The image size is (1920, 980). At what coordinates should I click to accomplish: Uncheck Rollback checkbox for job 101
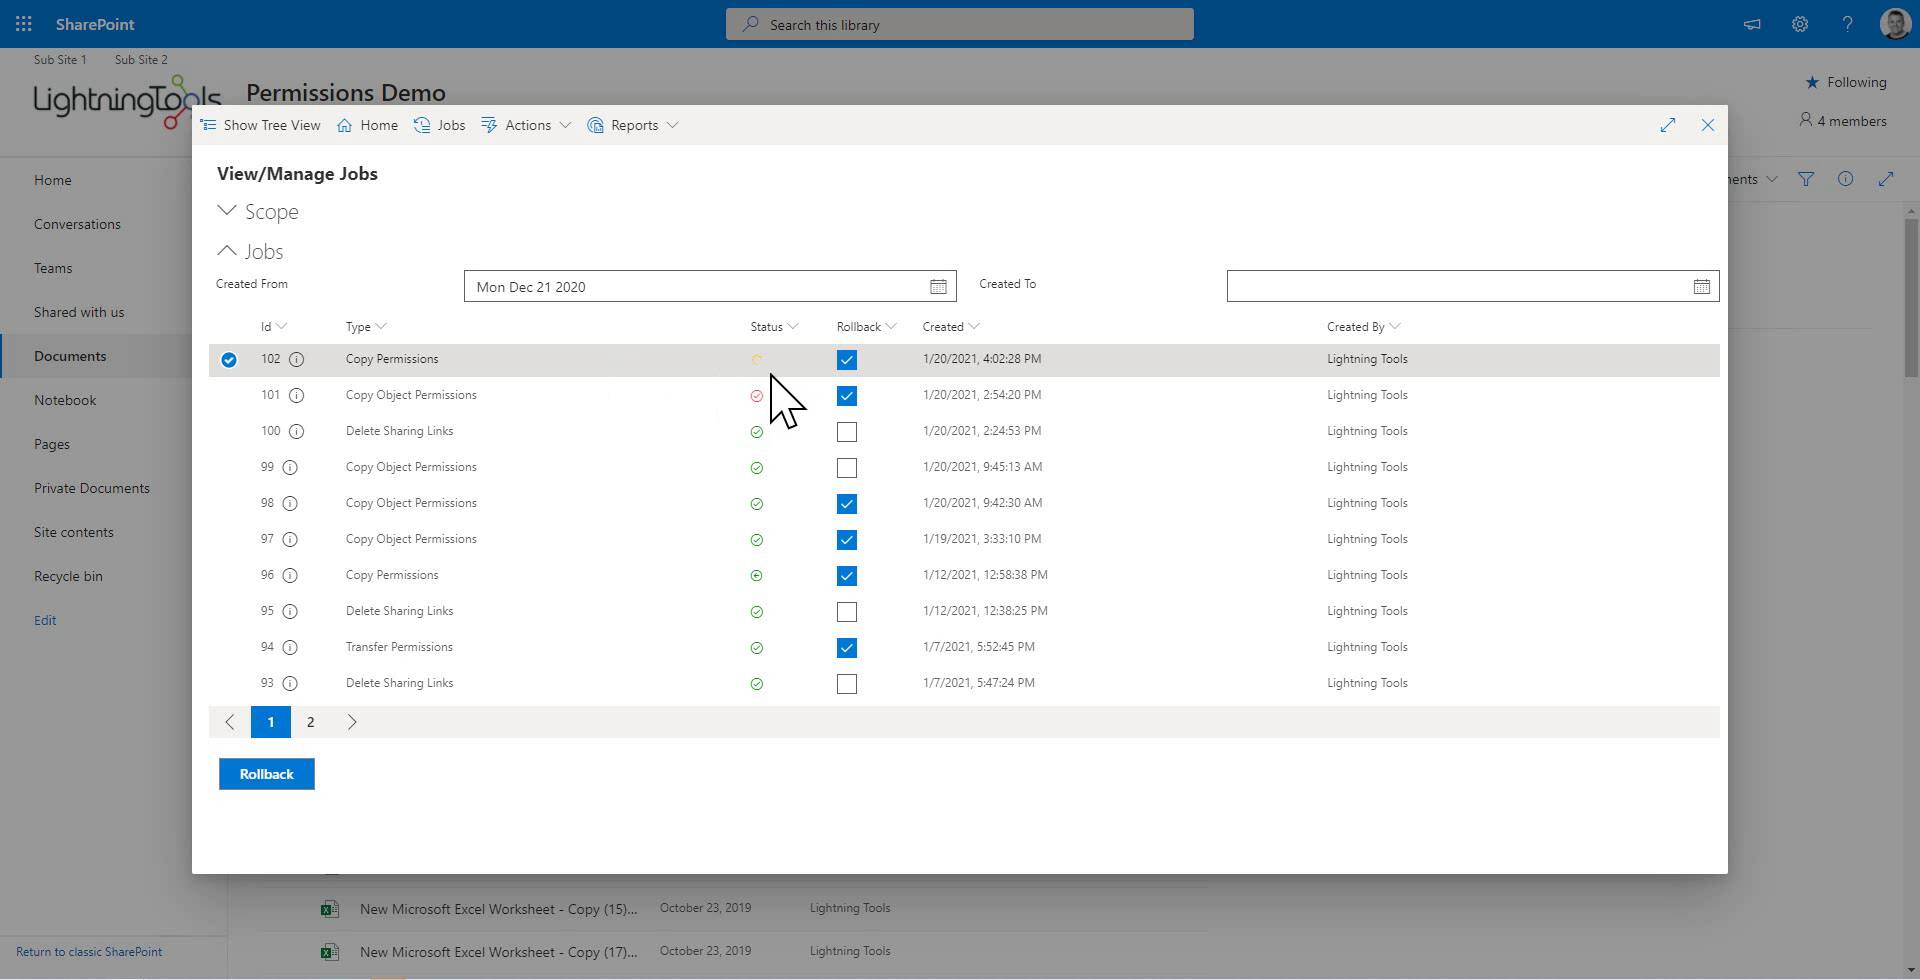click(846, 396)
